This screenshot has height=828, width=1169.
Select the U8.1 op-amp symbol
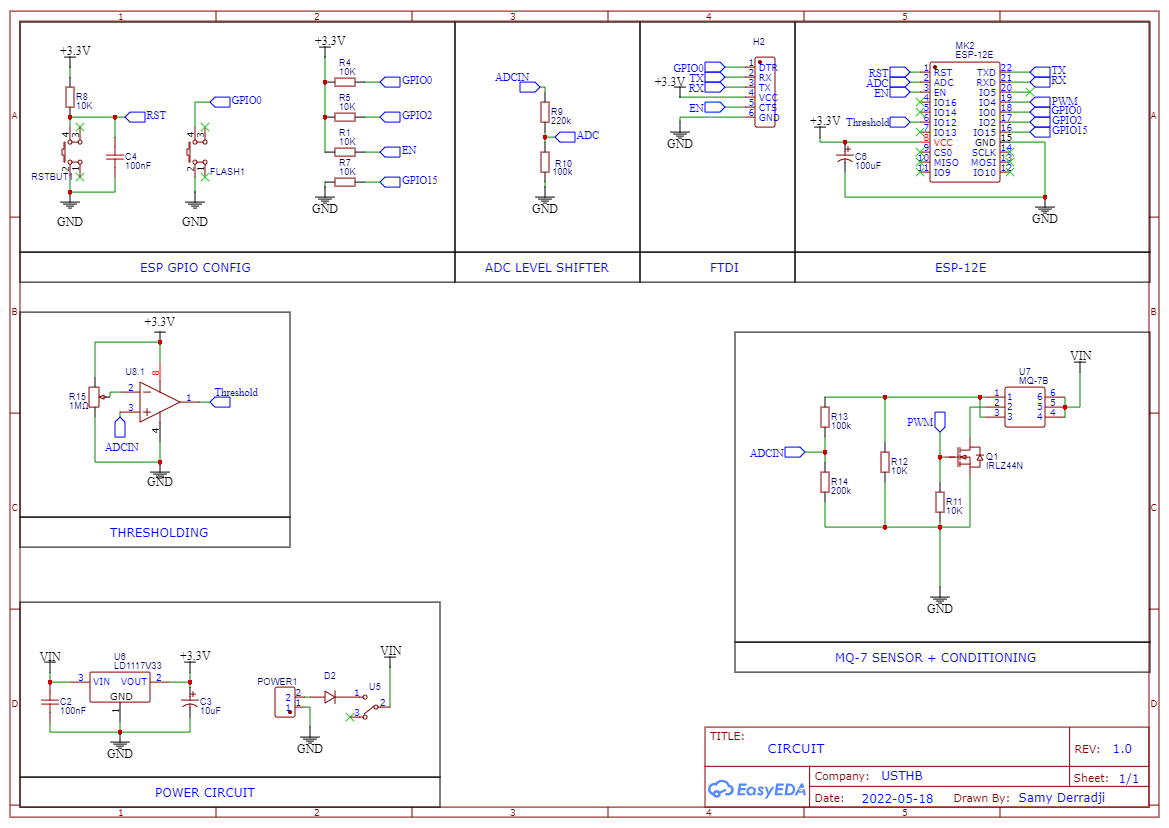(160, 402)
